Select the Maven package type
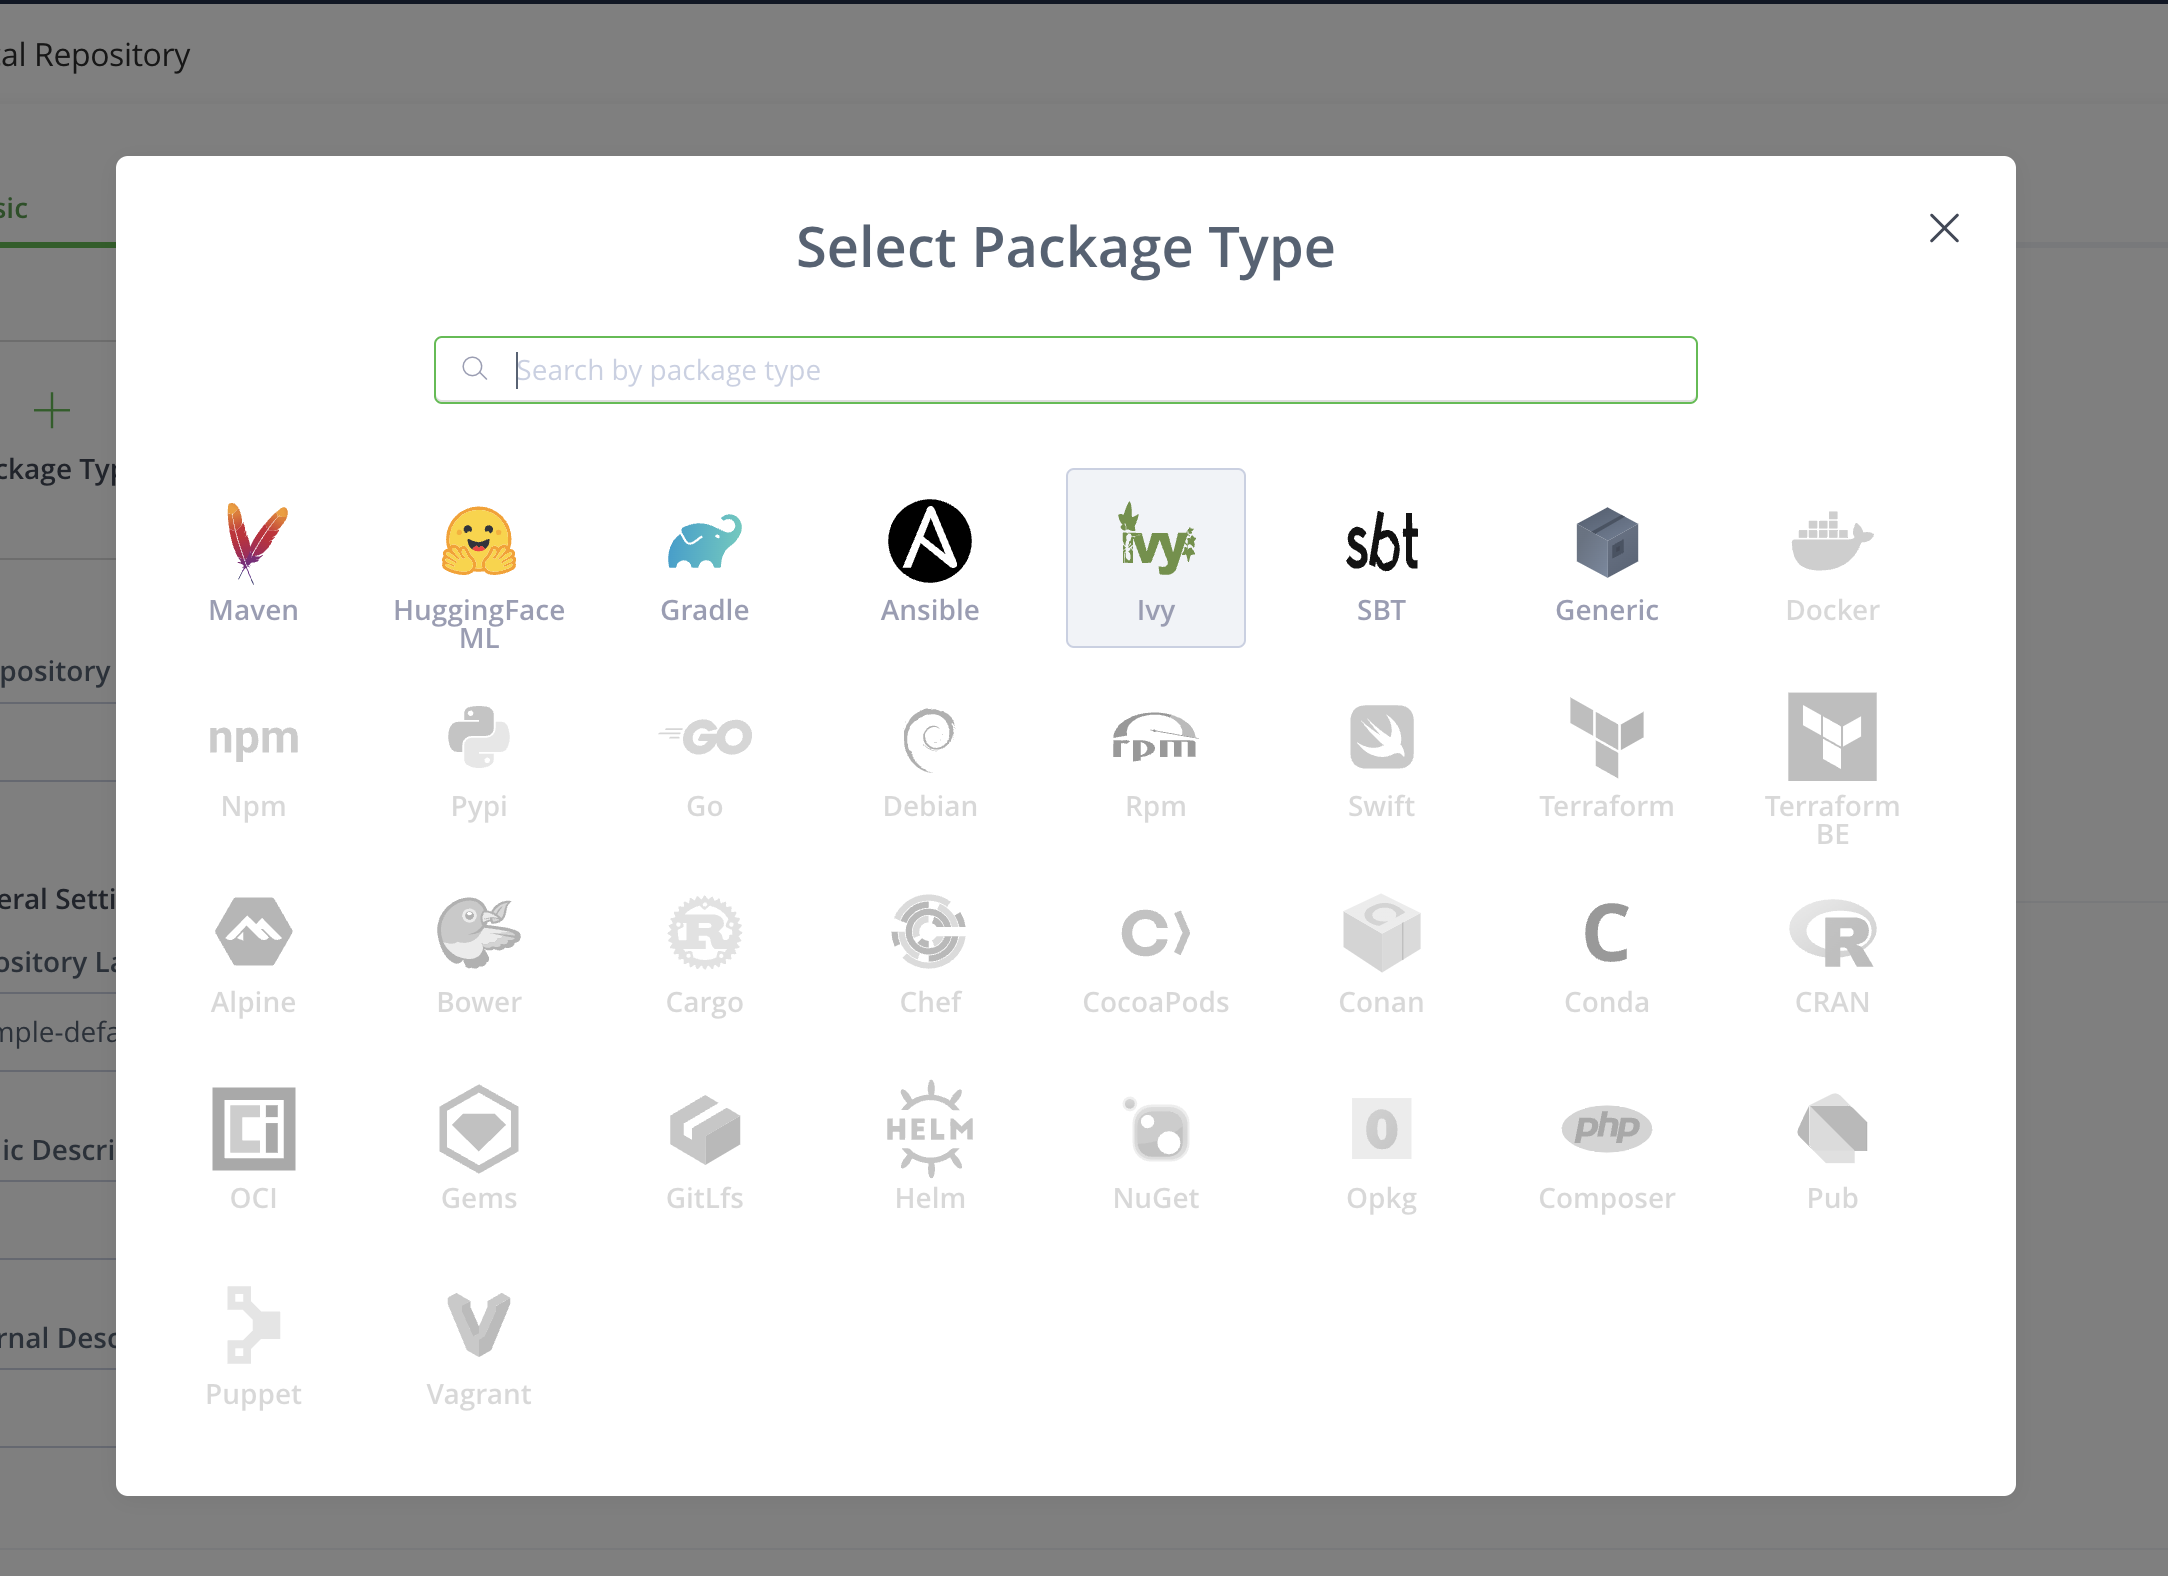This screenshot has width=2168, height=1576. (254, 558)
